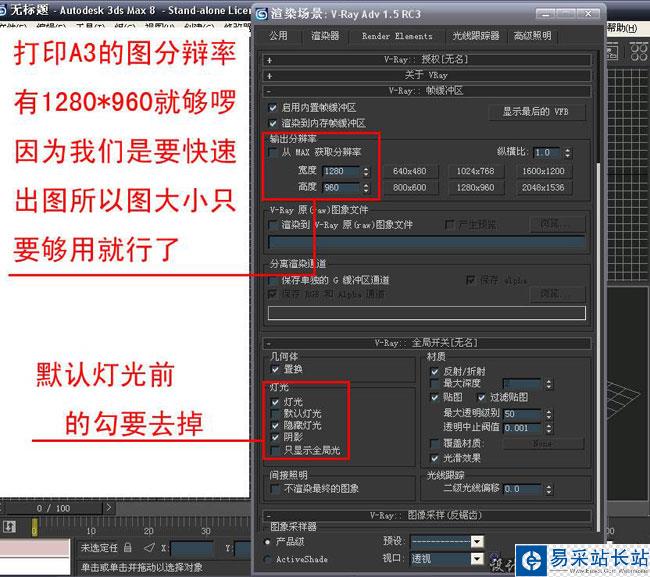Click the 800x600 preset button
This screenshot has height=577, width=650.
(409, 188)
